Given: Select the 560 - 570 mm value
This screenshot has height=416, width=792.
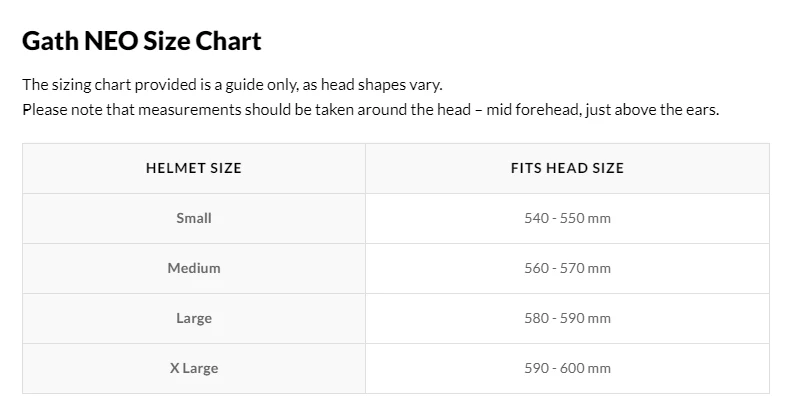Looking at the screenshot, I should pyautogui.click(x=567, y=268).
